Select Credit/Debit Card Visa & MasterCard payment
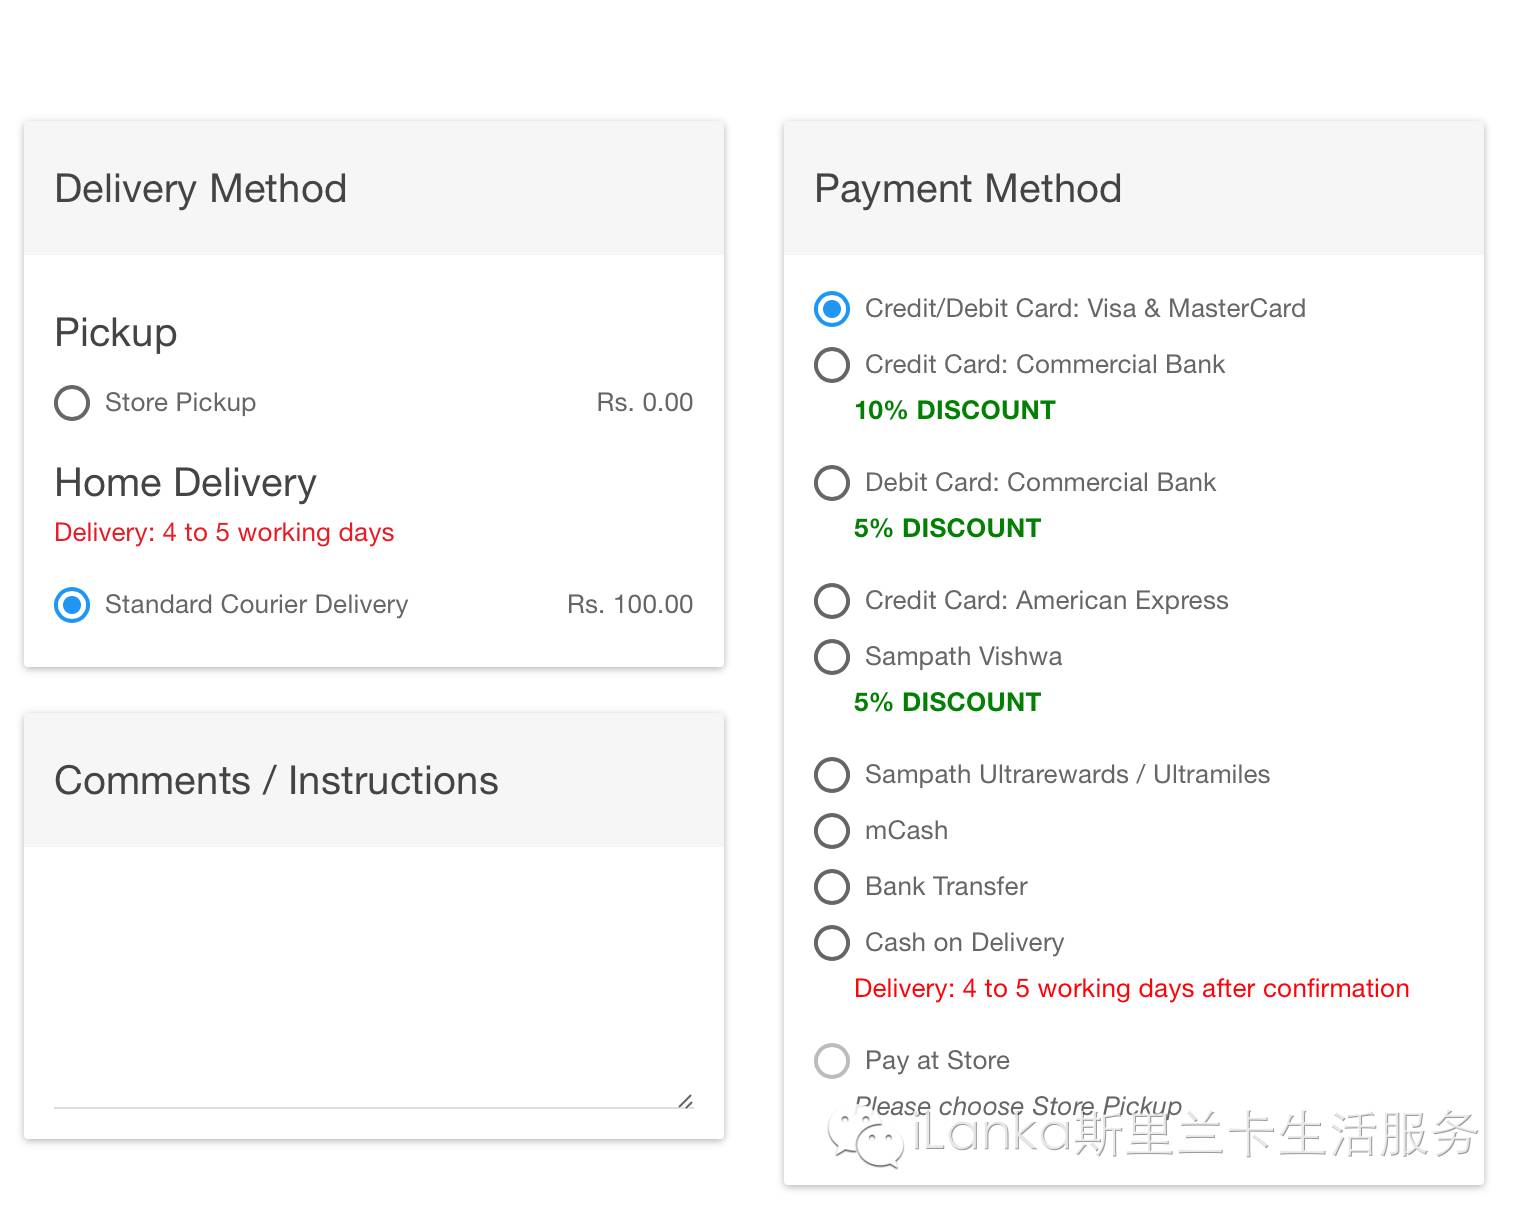The image size is (1532, 1214). (x=832, y=309)
